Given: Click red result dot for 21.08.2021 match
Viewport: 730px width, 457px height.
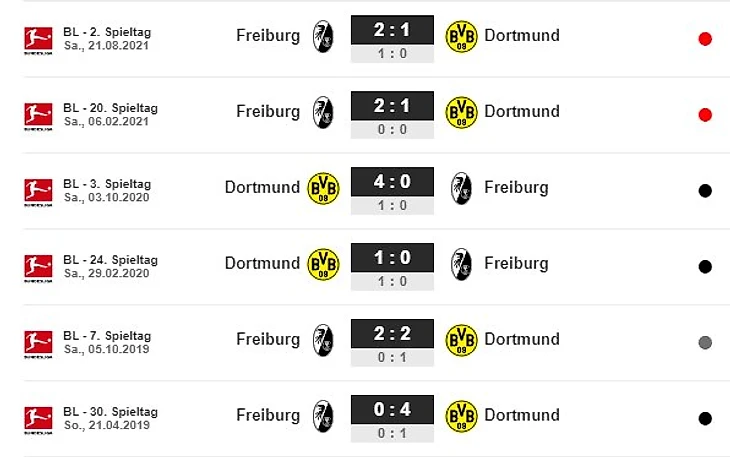Looking at the screenshot, I should click(x=705, y=39).
